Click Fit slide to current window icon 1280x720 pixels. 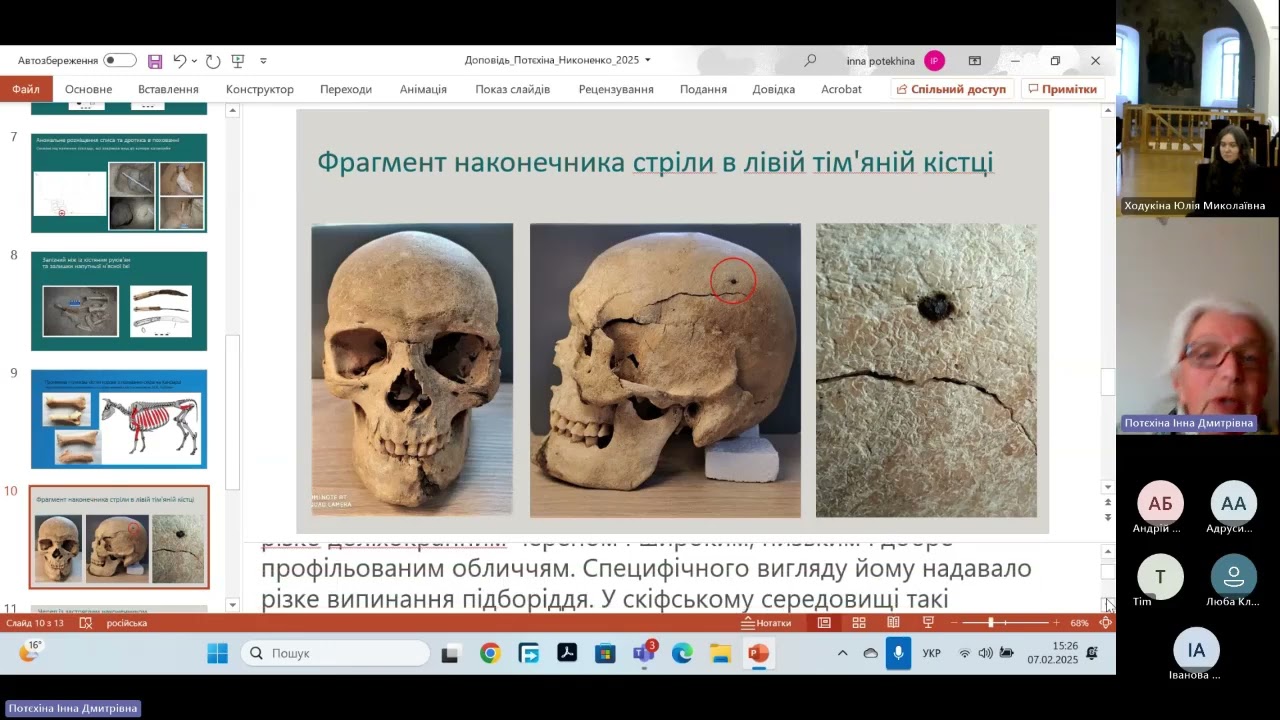(1105, 623)
